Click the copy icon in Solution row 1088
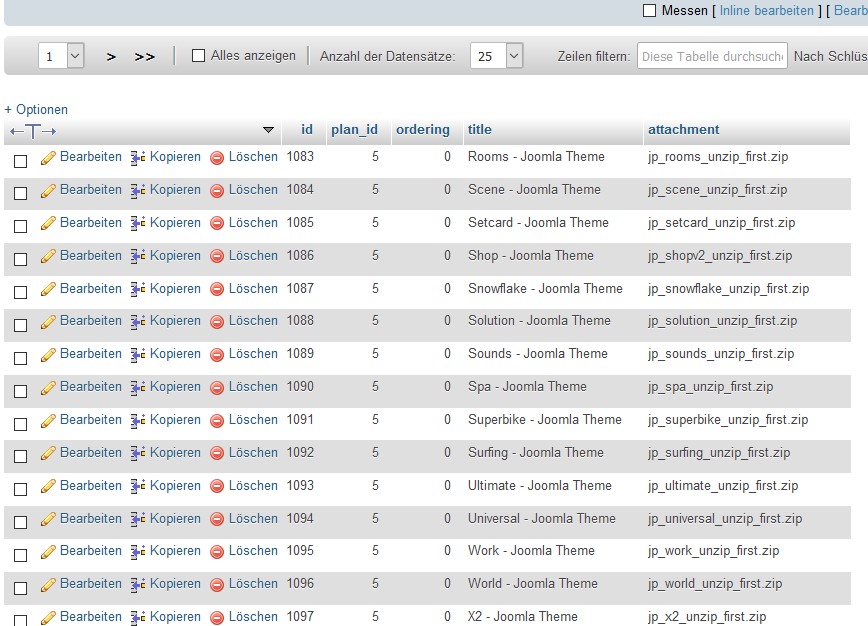 [138, 322]
